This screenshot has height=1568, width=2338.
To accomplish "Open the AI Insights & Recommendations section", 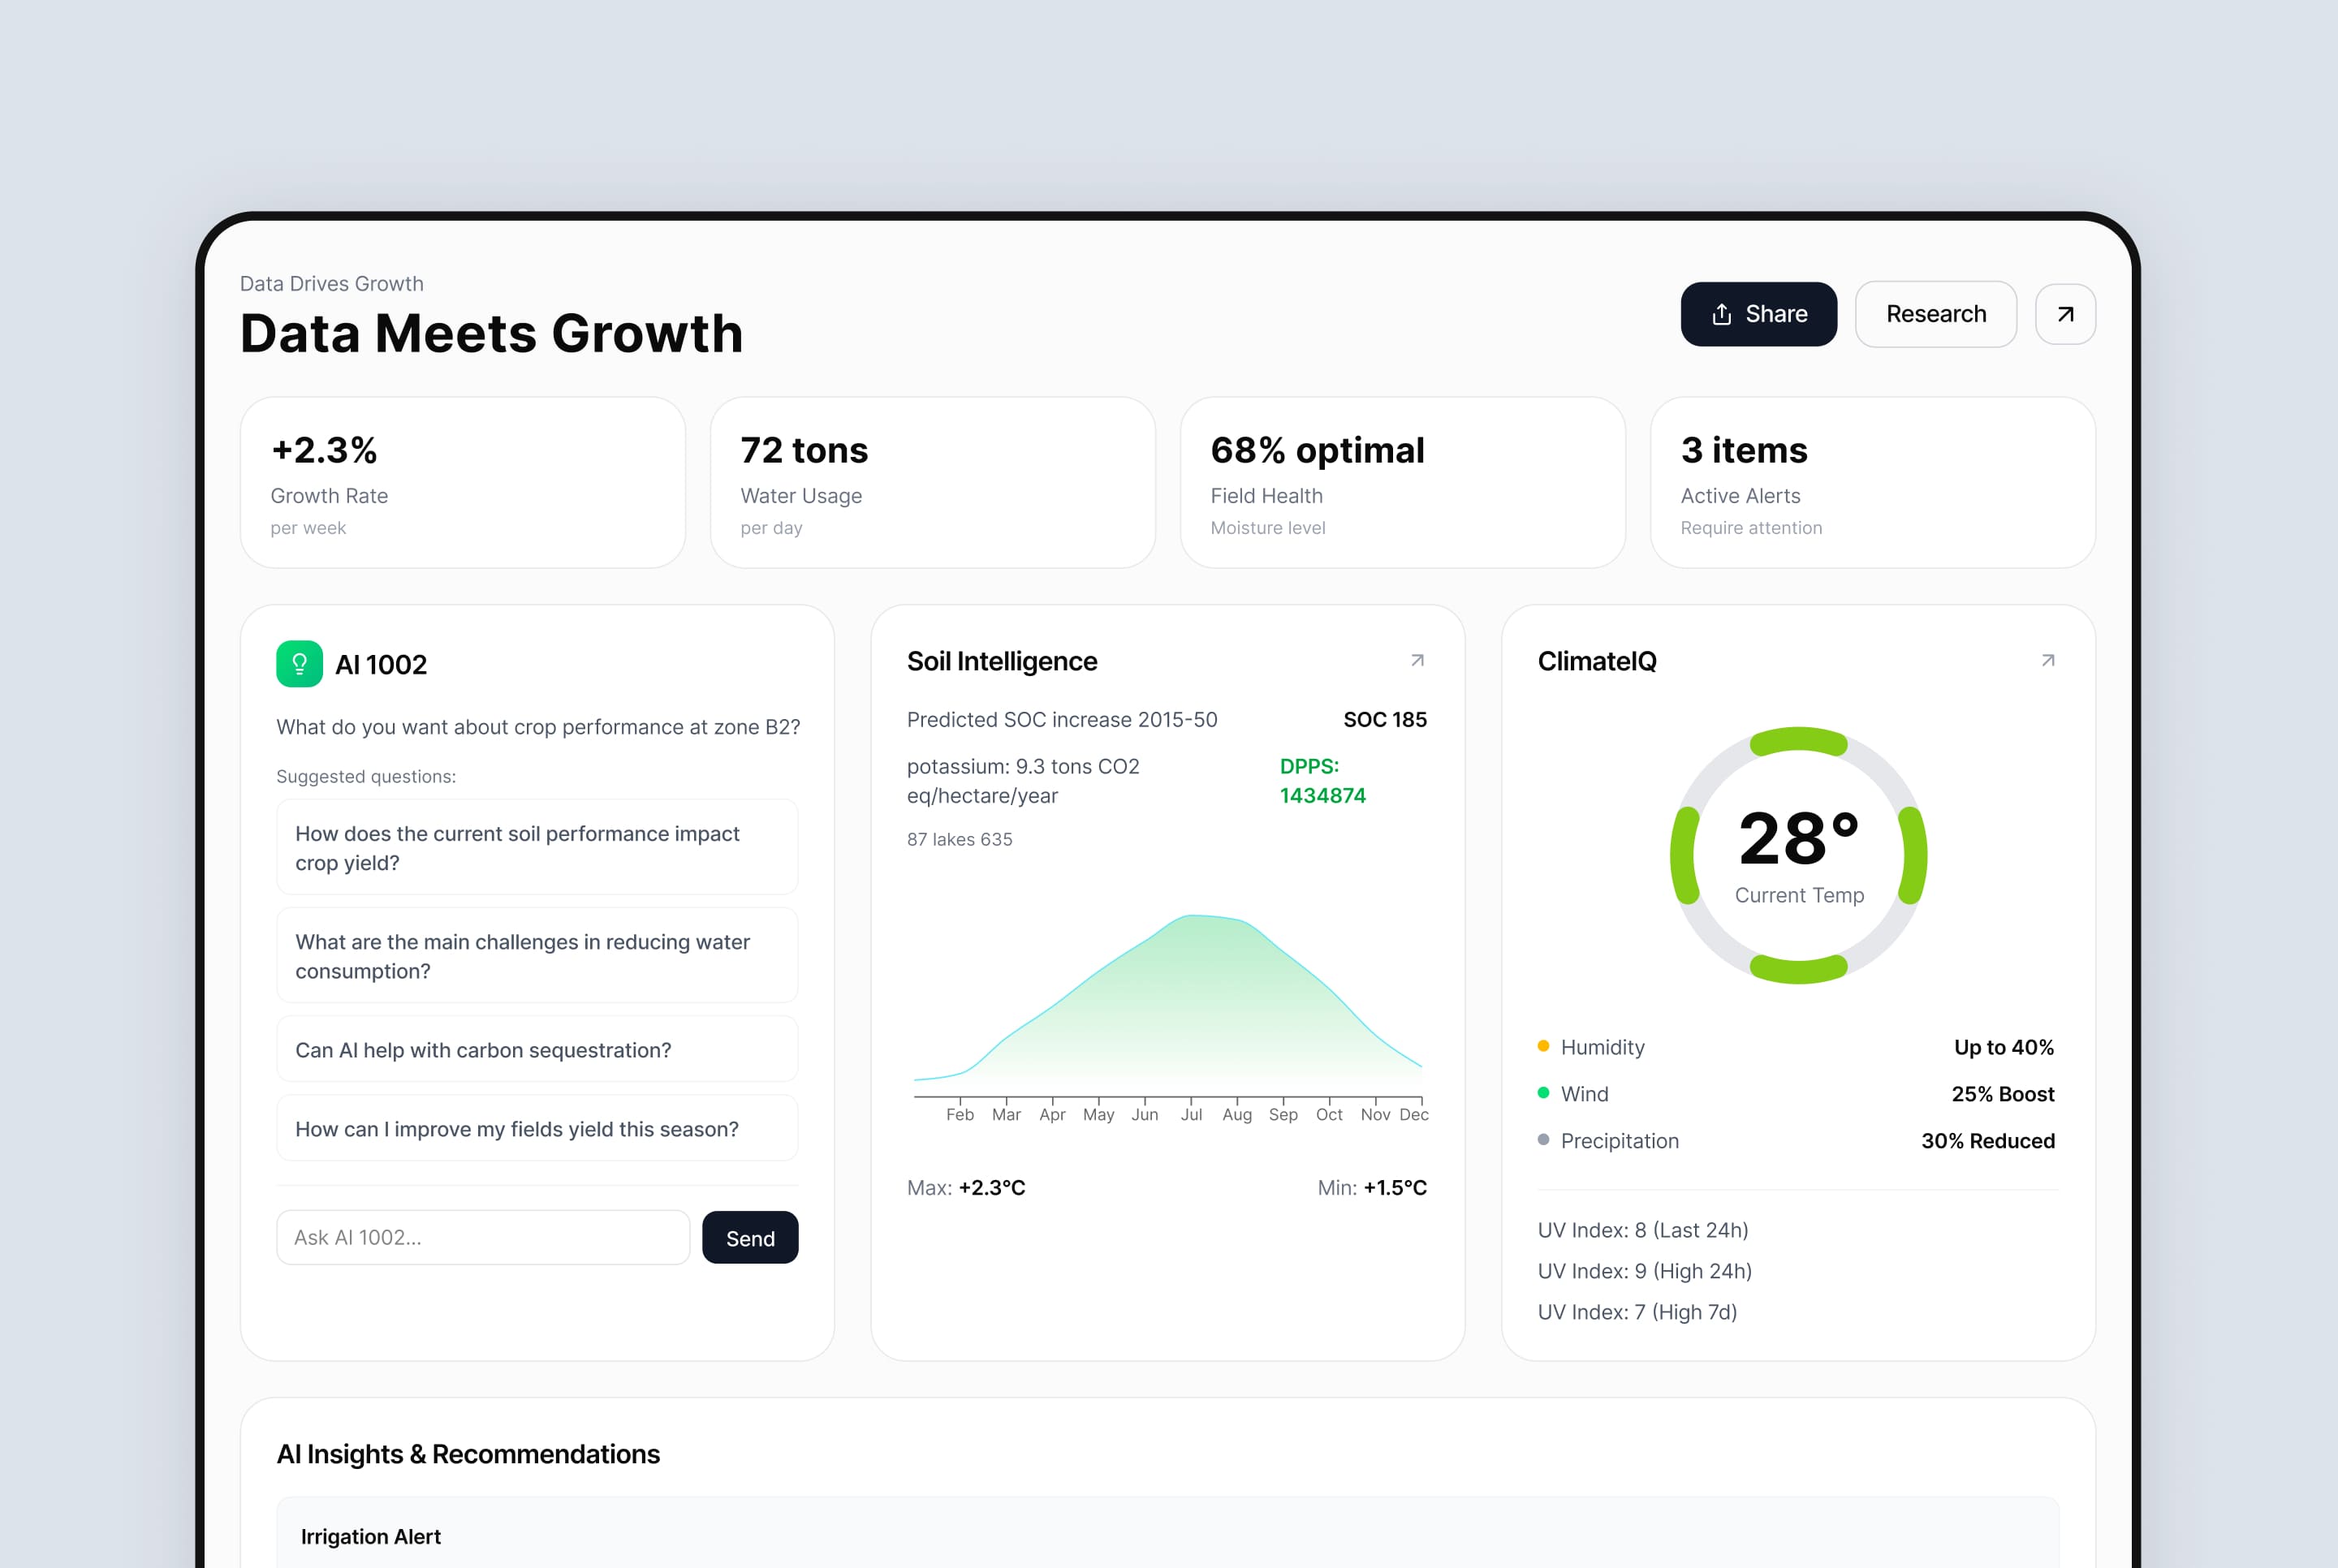I will point(470,1453).
